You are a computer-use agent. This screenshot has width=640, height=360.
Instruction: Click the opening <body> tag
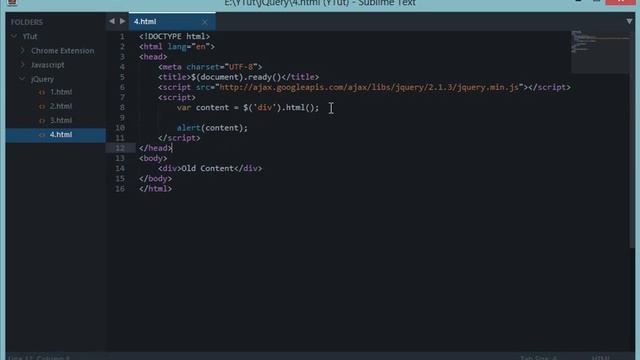[x=153, y=158]
